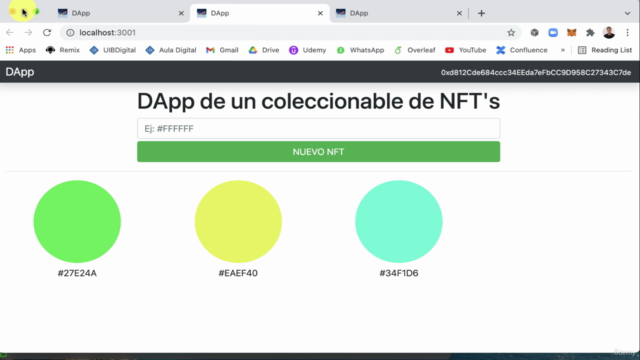640x360 pixels.
Task: Open WhatsApp bookmark
Action: click(360, 50)
